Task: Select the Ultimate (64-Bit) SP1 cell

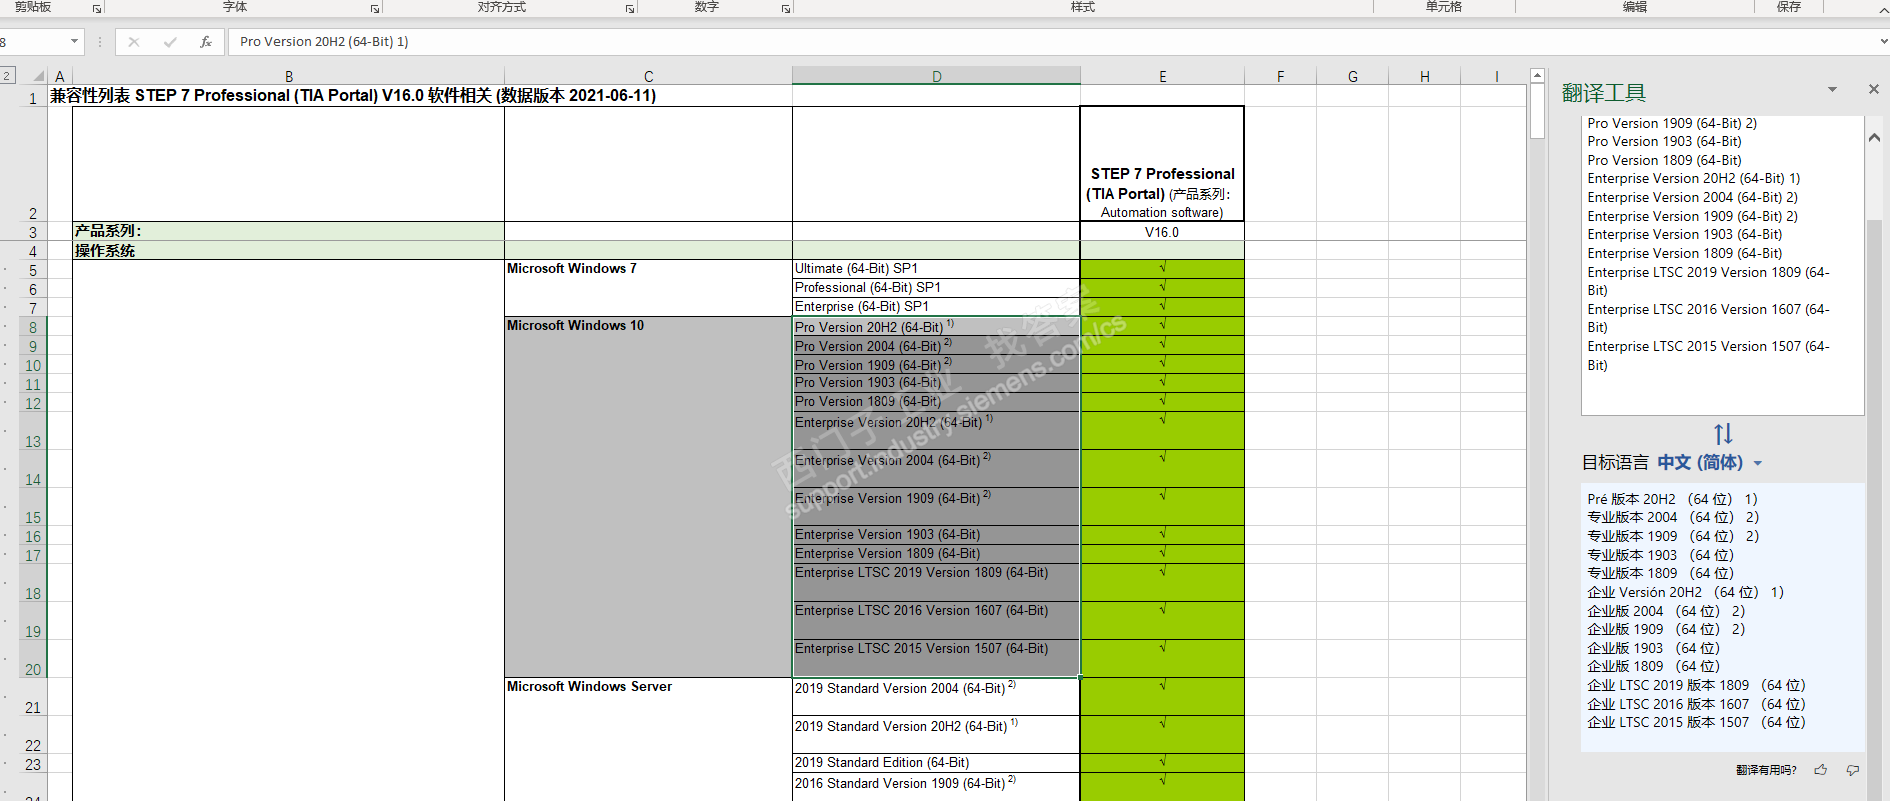Action: 936,269
